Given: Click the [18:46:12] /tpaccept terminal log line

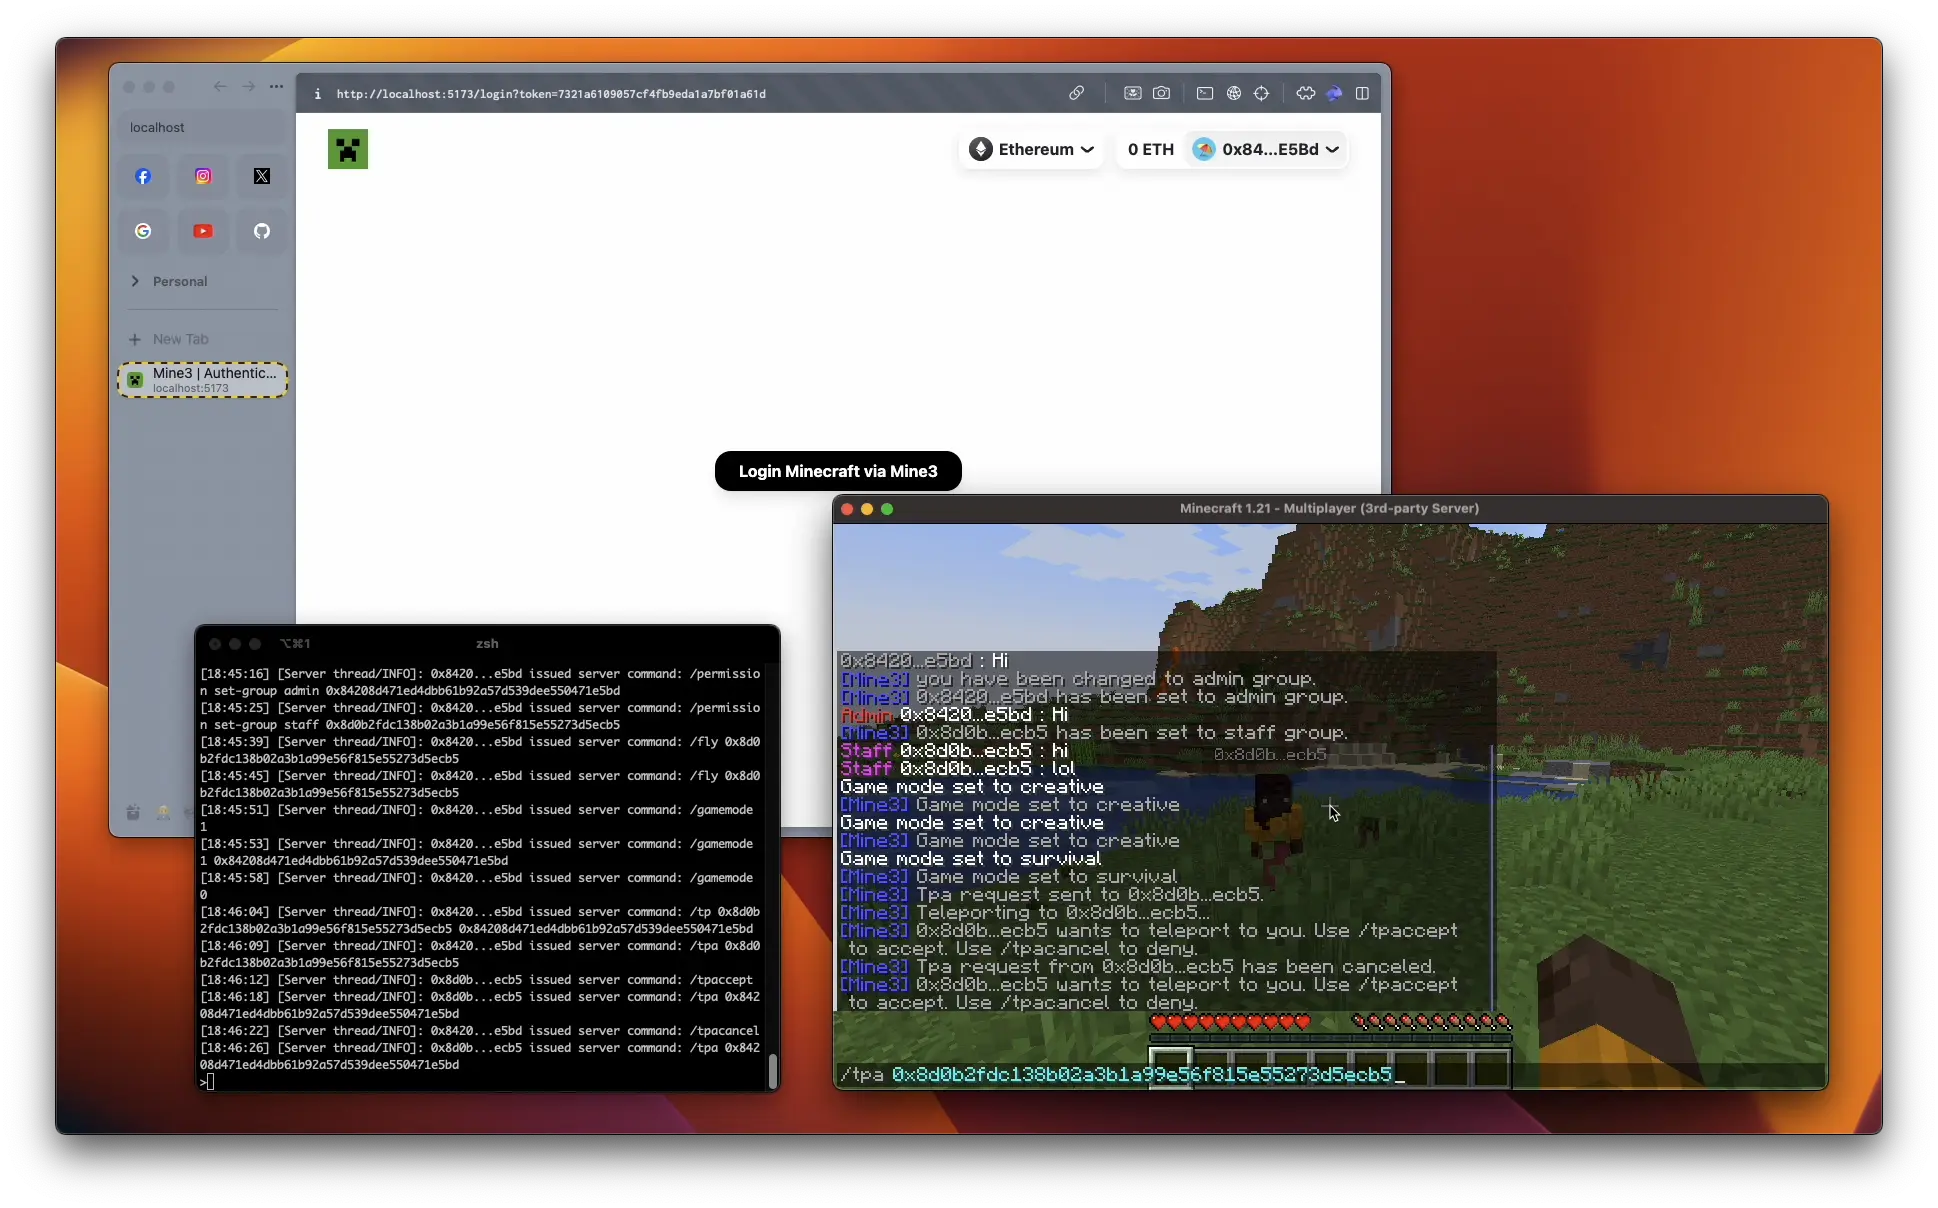Looking at the screenshot, I should 477,980.
